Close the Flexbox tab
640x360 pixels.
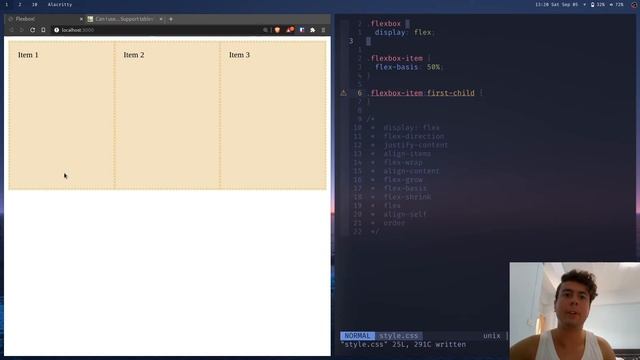[81, 19]
